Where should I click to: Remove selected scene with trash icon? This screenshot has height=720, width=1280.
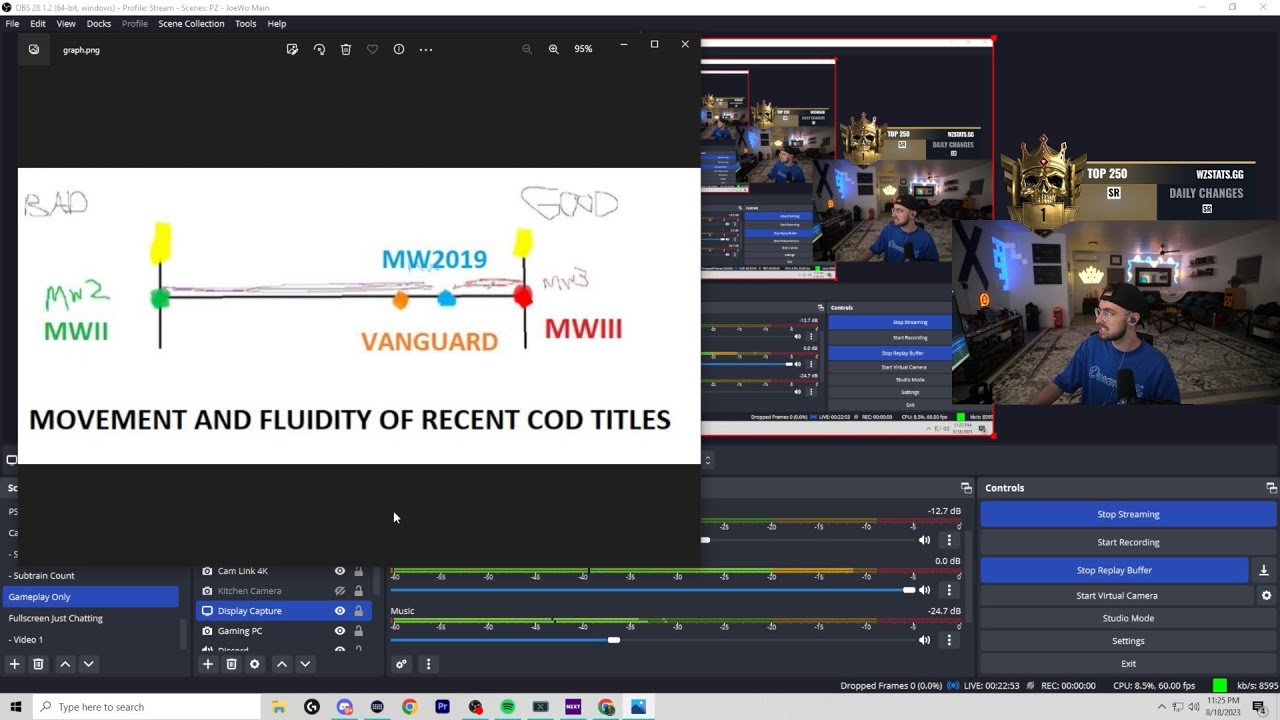(x=38, y=664)
